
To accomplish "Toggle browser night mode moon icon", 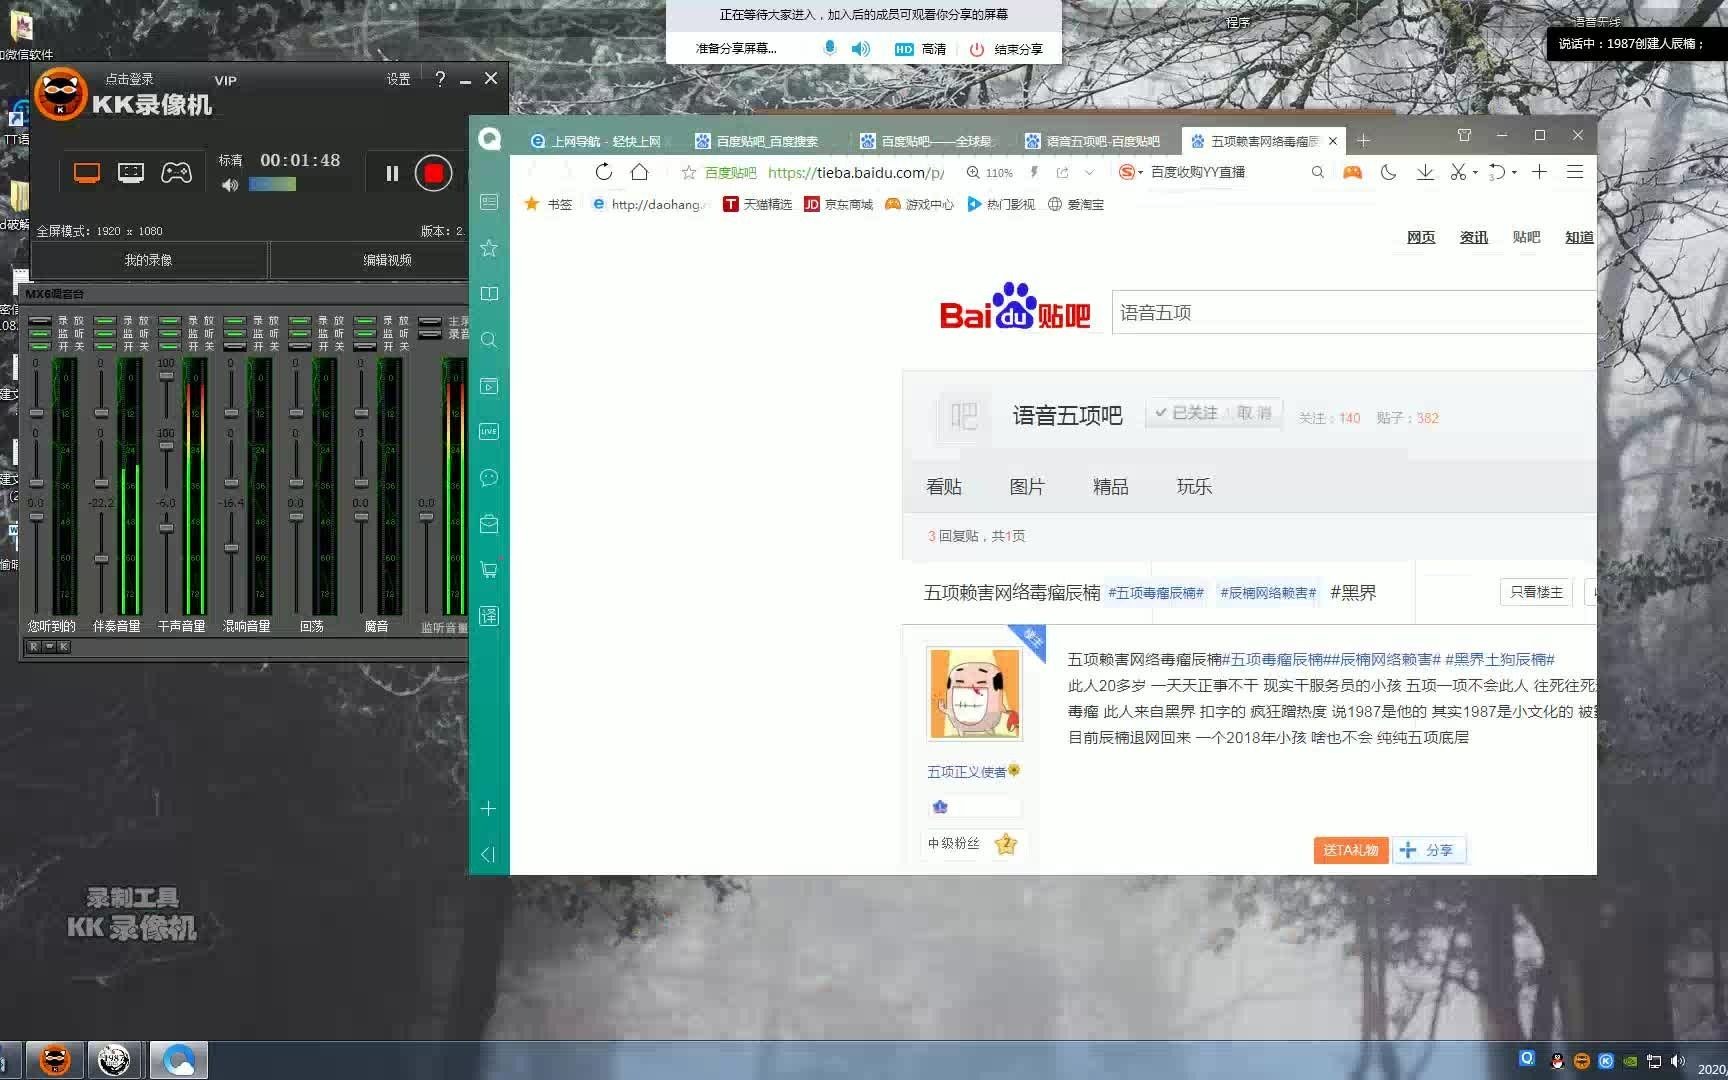I will pos(1388,172).
